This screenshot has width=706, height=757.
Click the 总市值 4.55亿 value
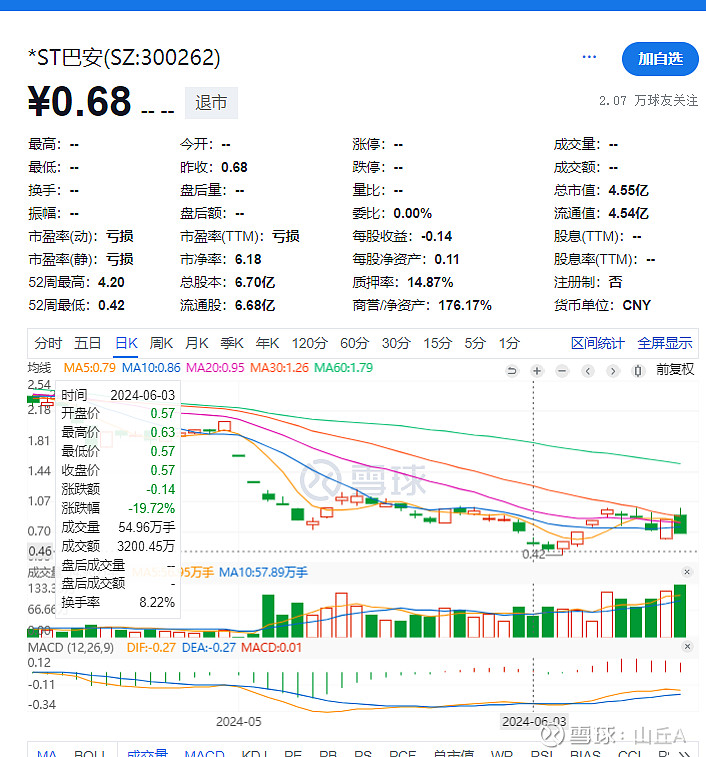point(628,190)
